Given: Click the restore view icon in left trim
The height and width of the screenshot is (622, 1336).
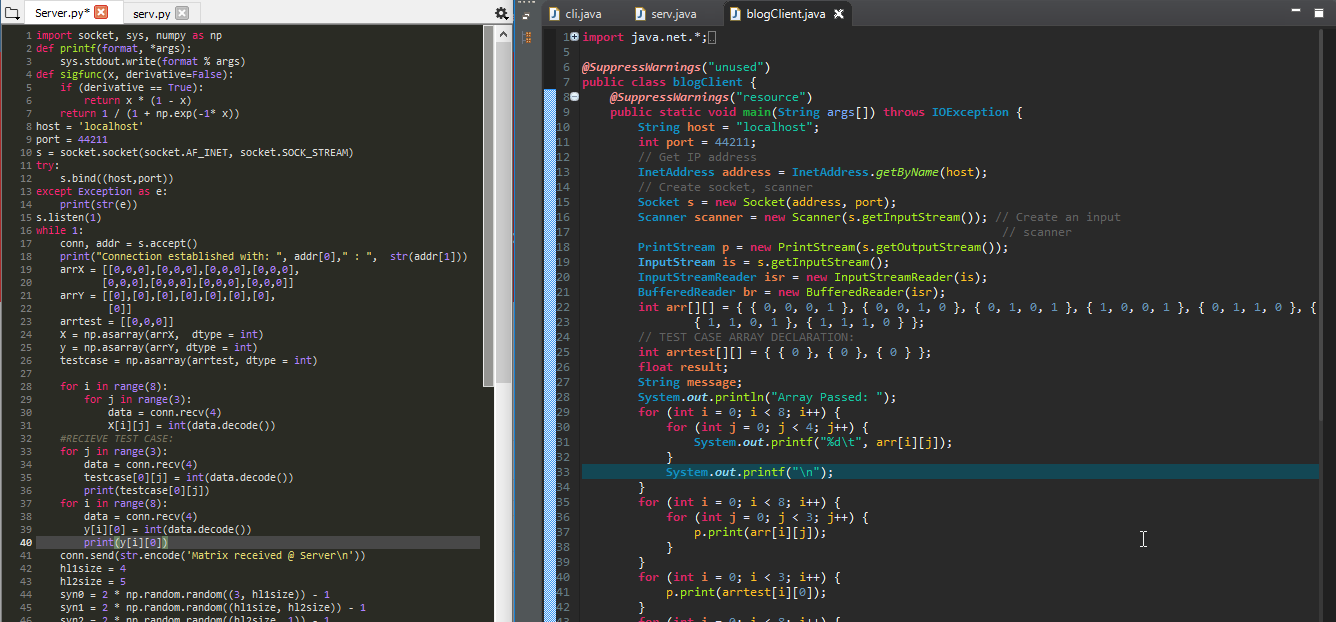Looking at the screenshot, I should tap(528, 14).
